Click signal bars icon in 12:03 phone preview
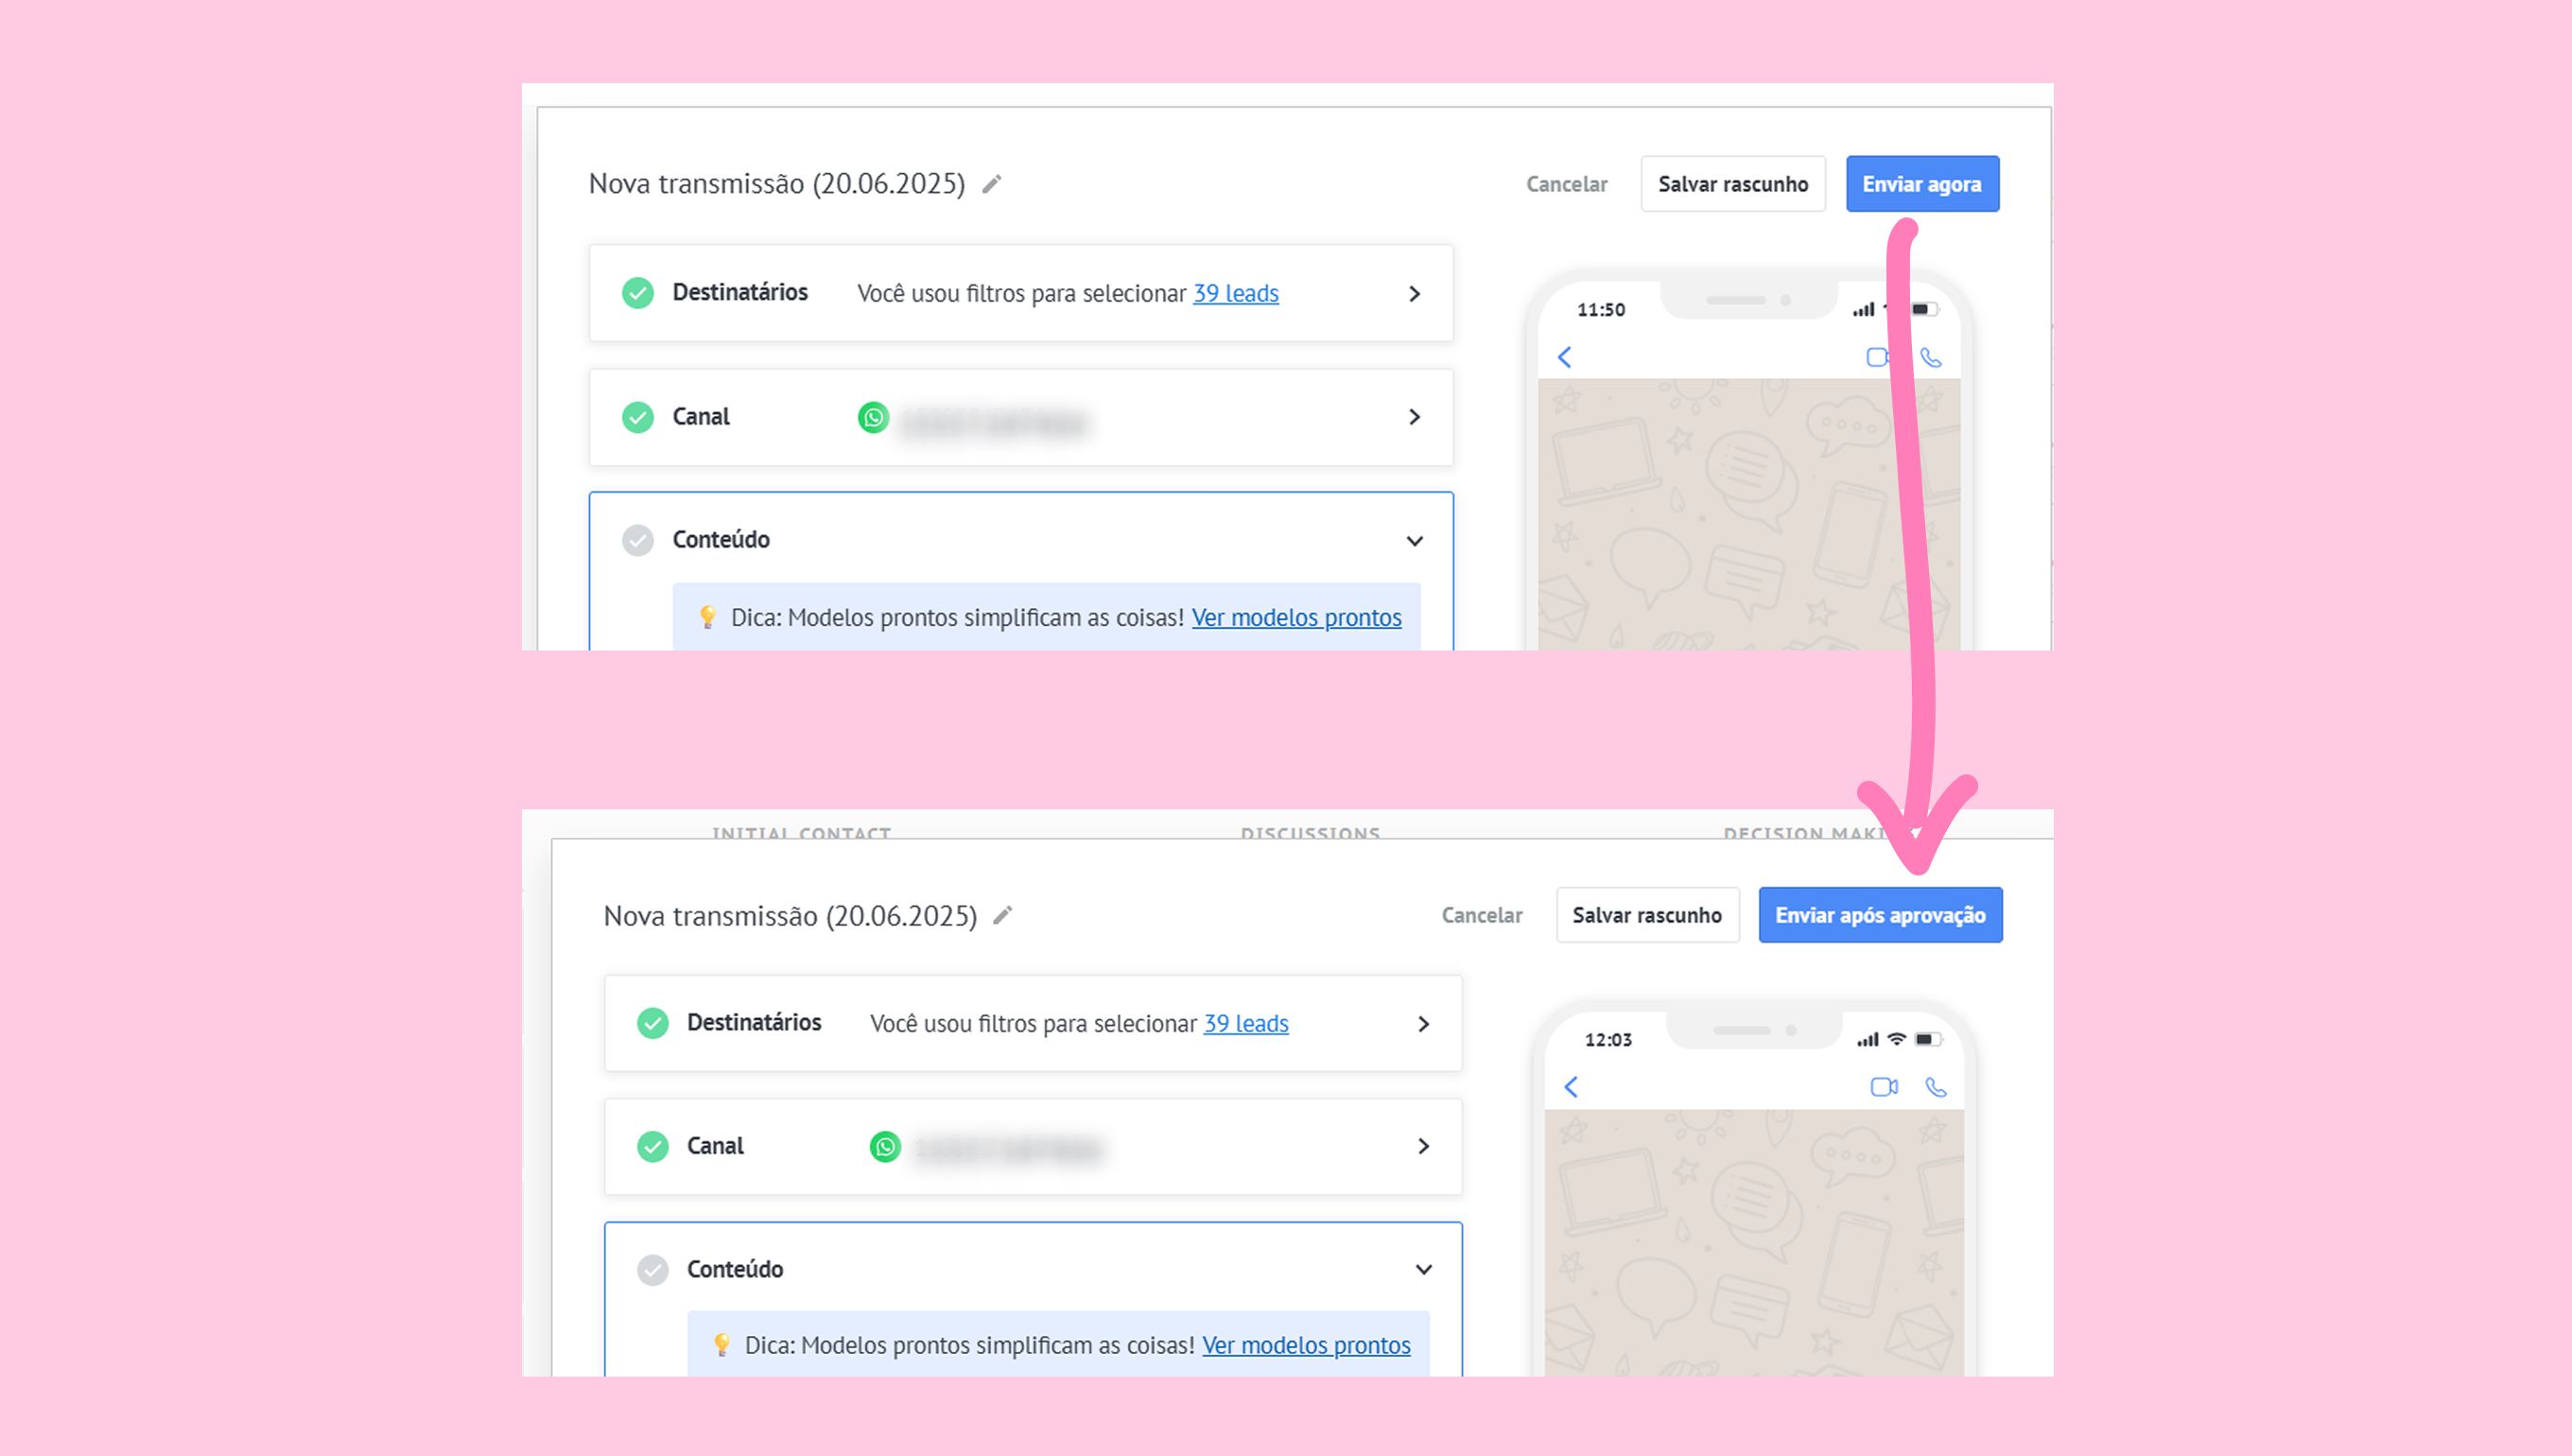This screenshot has height=1456, width=2572. [x=1868, y=1040]
